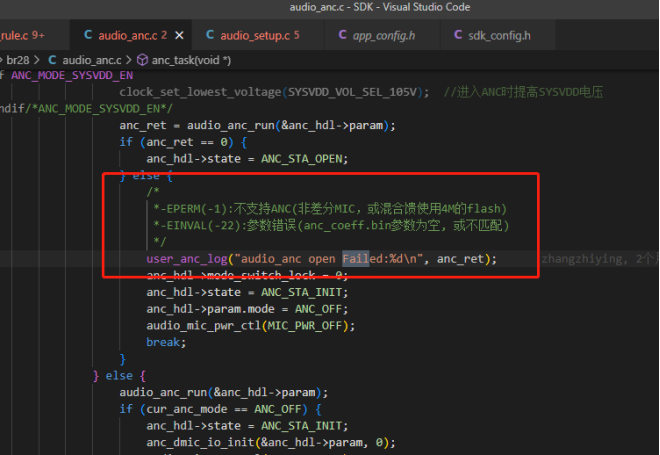Click the C icon on the app_config.h tab
Screen dimensions: 660x455
coord(343,35)
